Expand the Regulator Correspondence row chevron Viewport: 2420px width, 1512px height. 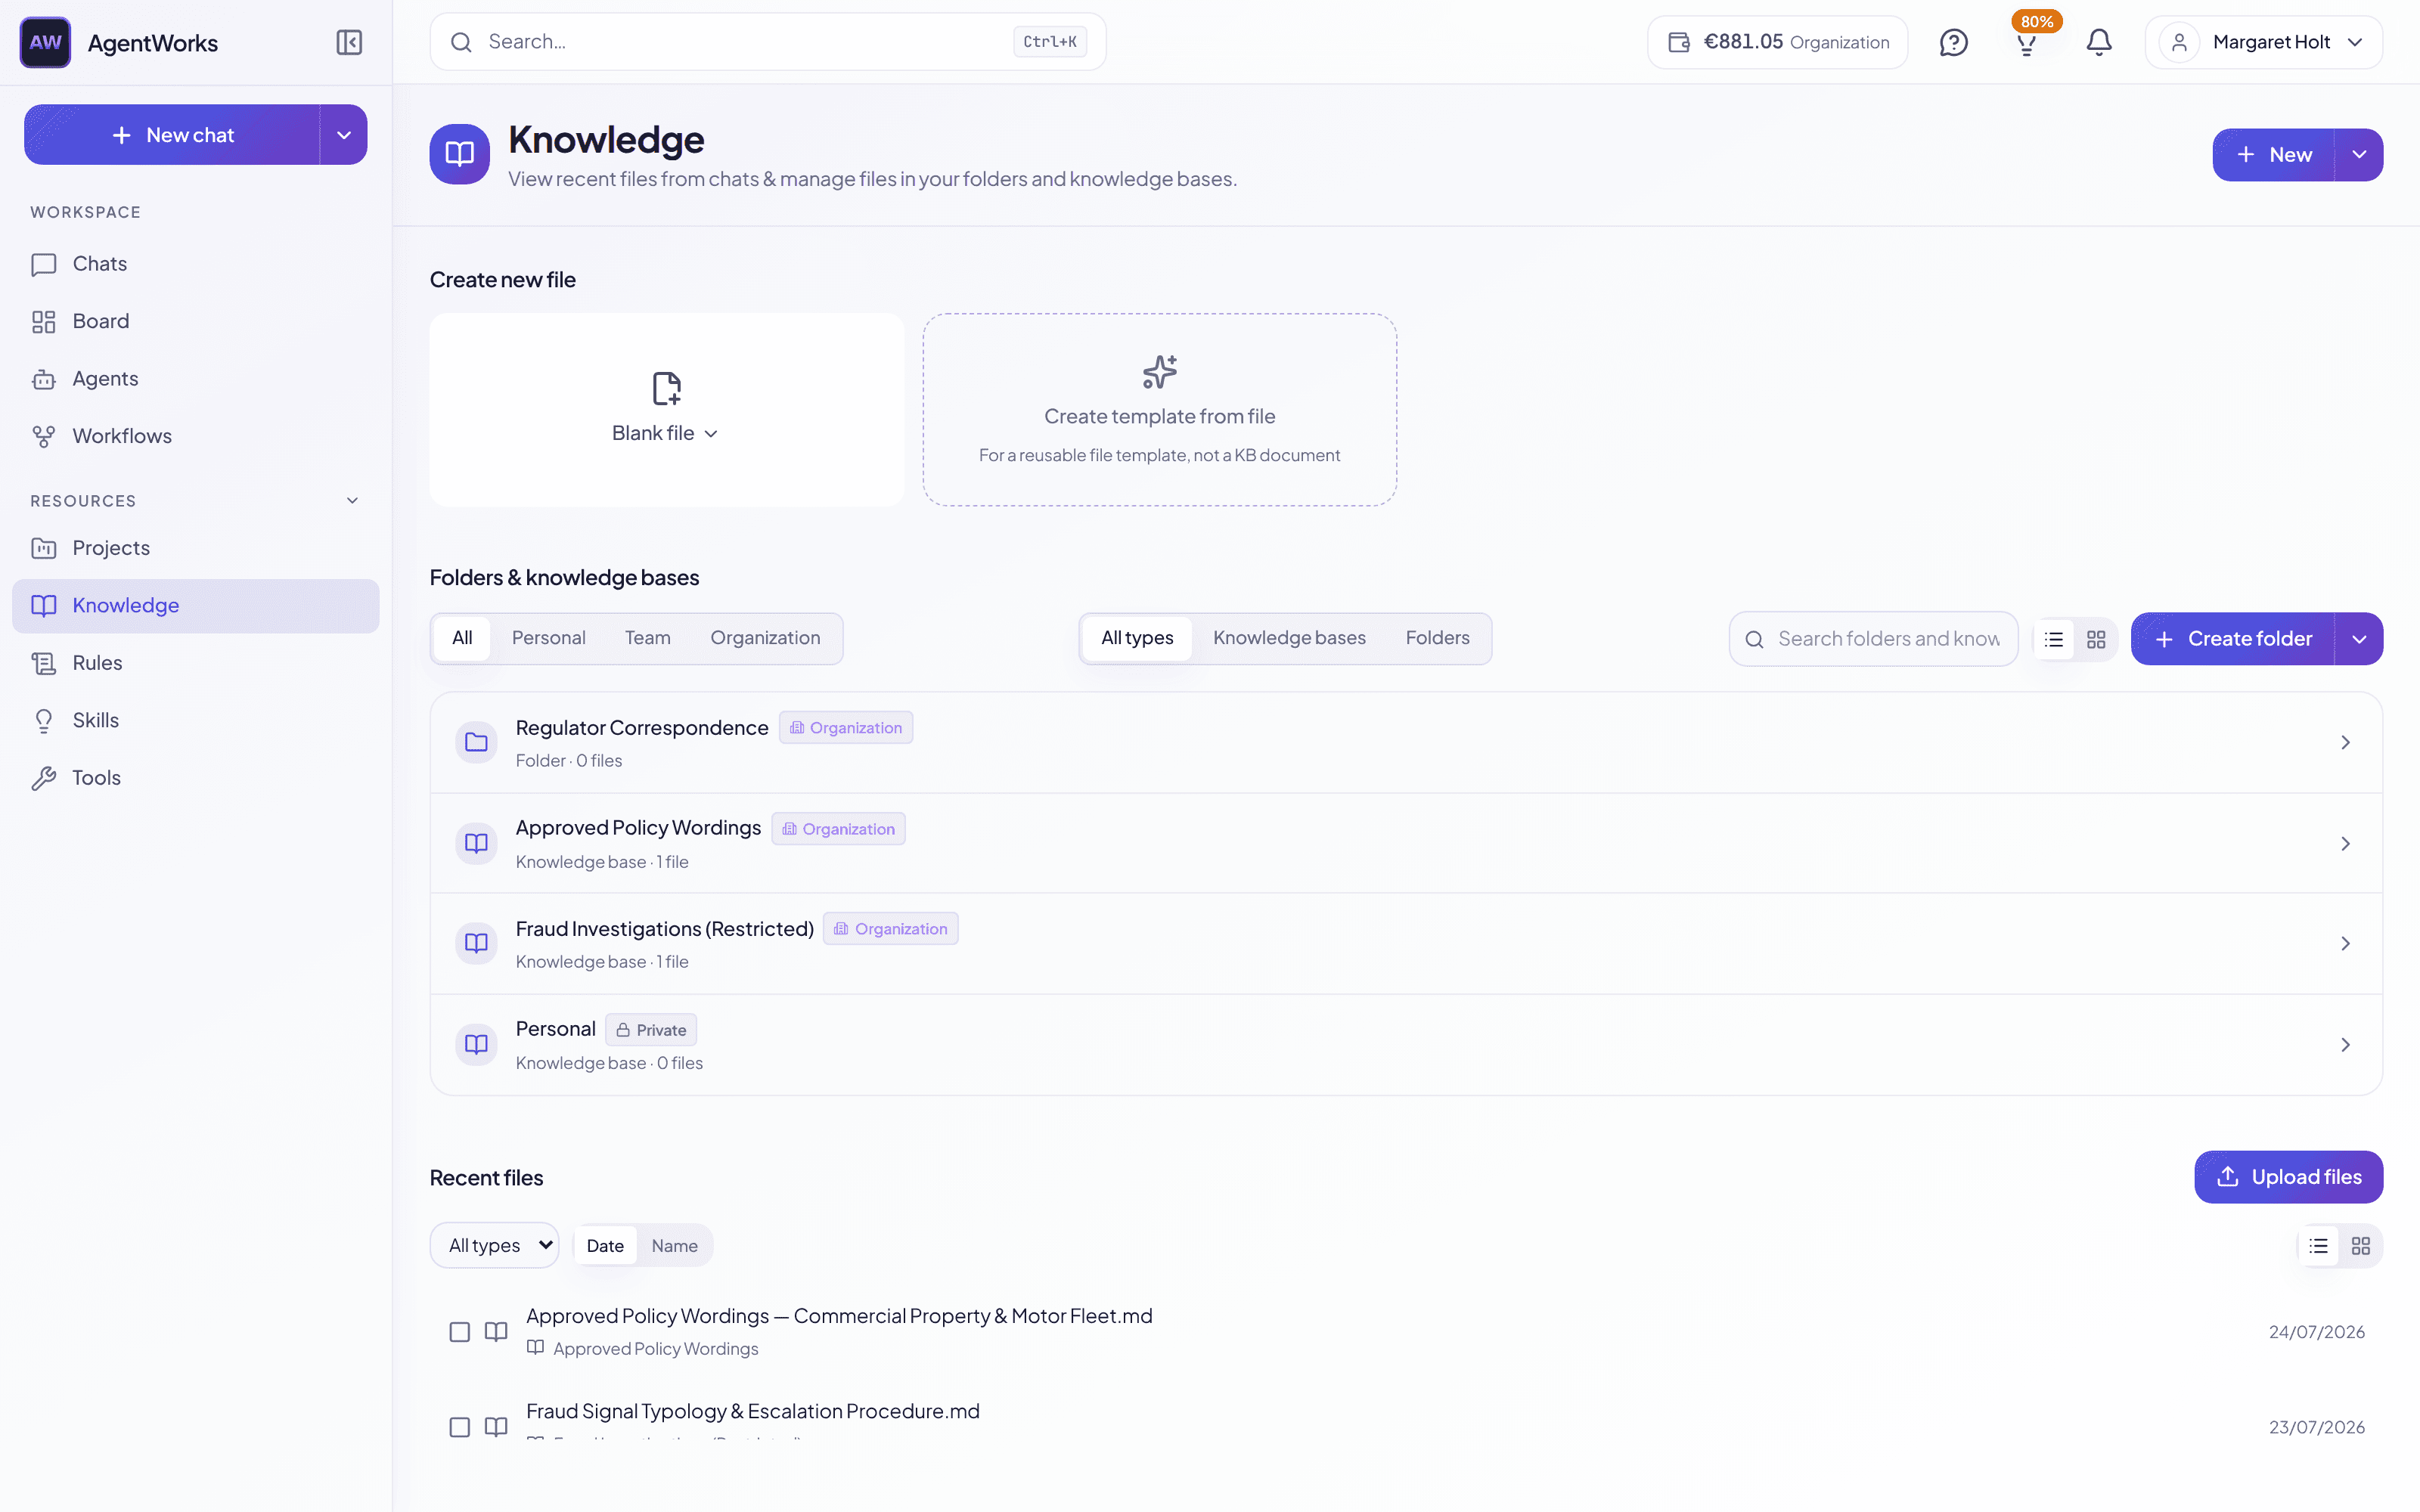pos(2345,742)
